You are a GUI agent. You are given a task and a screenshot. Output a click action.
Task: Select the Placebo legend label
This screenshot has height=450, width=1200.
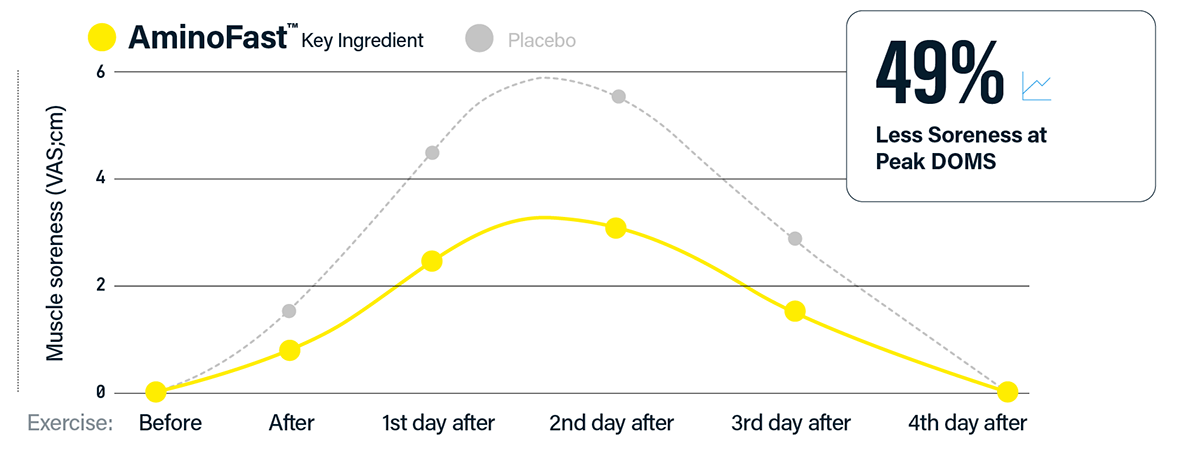542,41
